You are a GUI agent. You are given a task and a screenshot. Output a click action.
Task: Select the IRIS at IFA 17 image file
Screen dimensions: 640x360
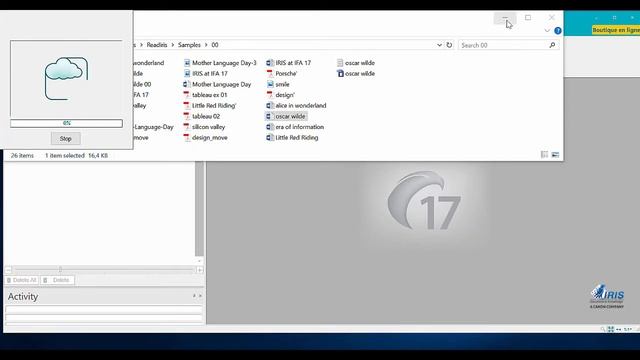point(205,73)
